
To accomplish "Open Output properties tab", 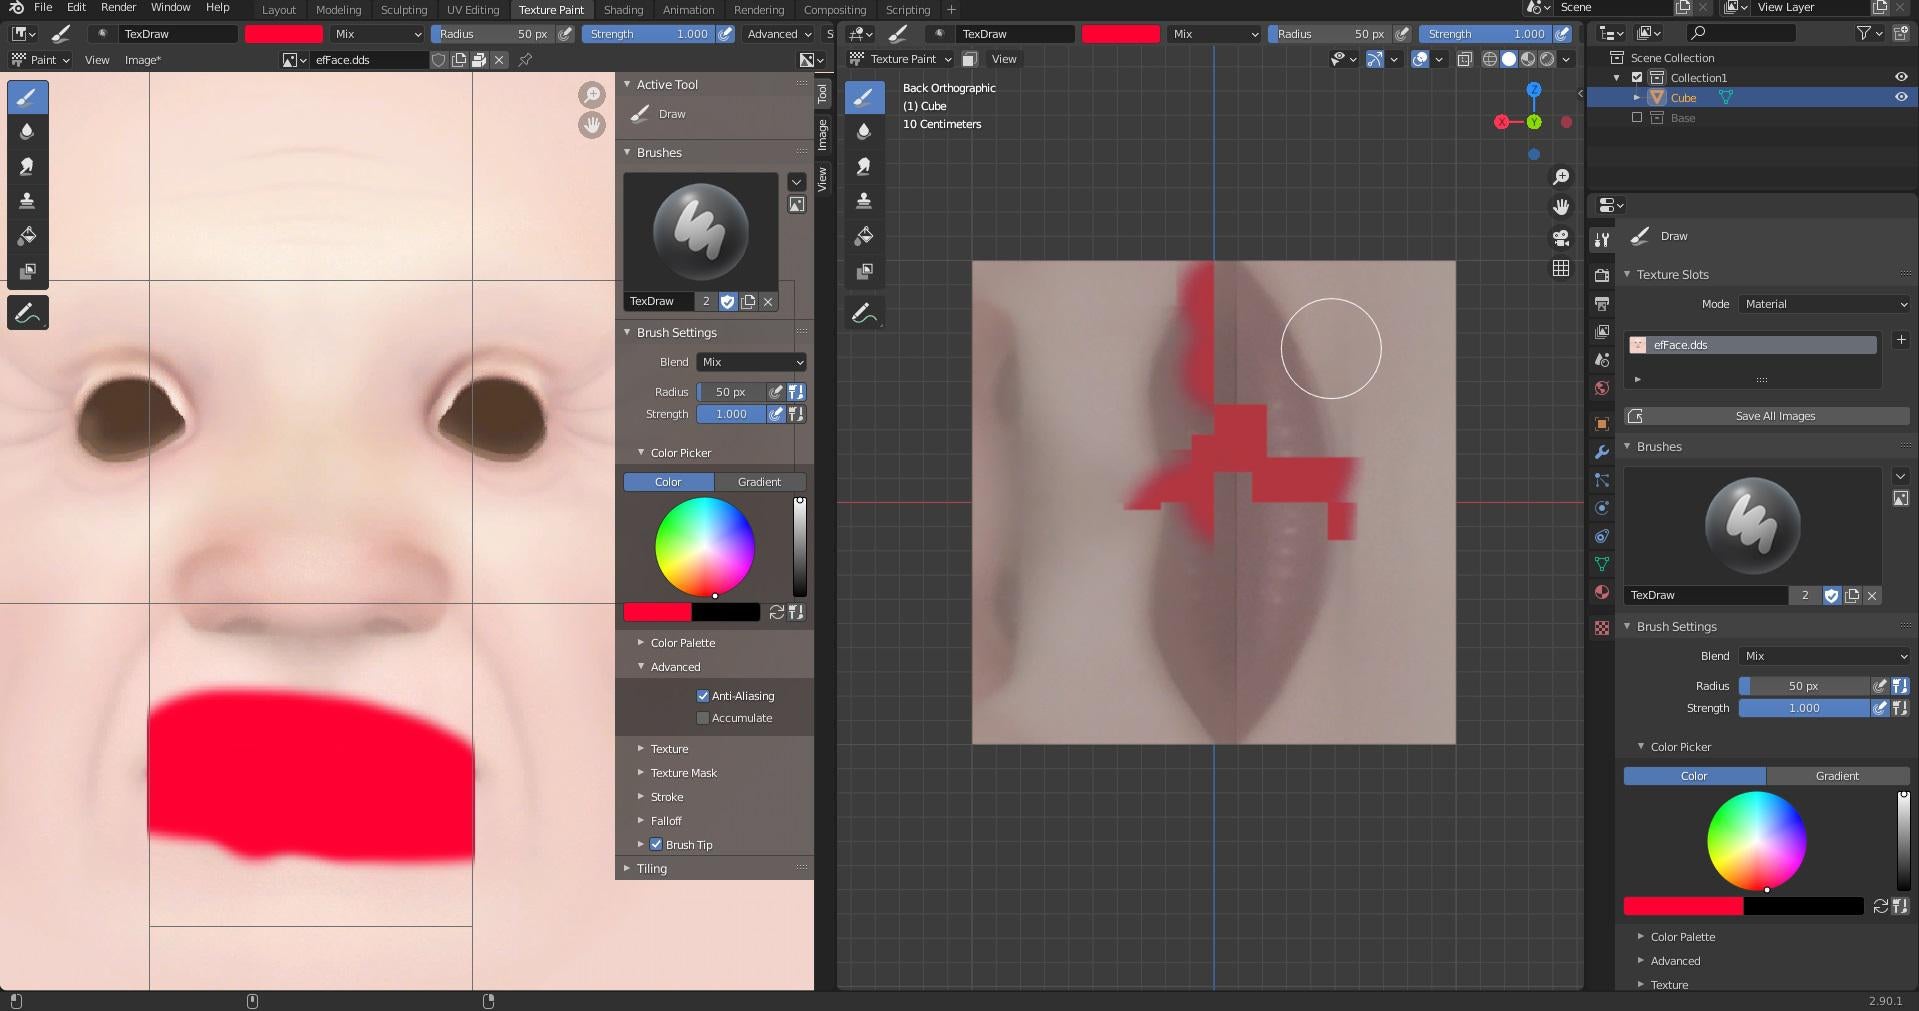I will (x=1602, y=303).
